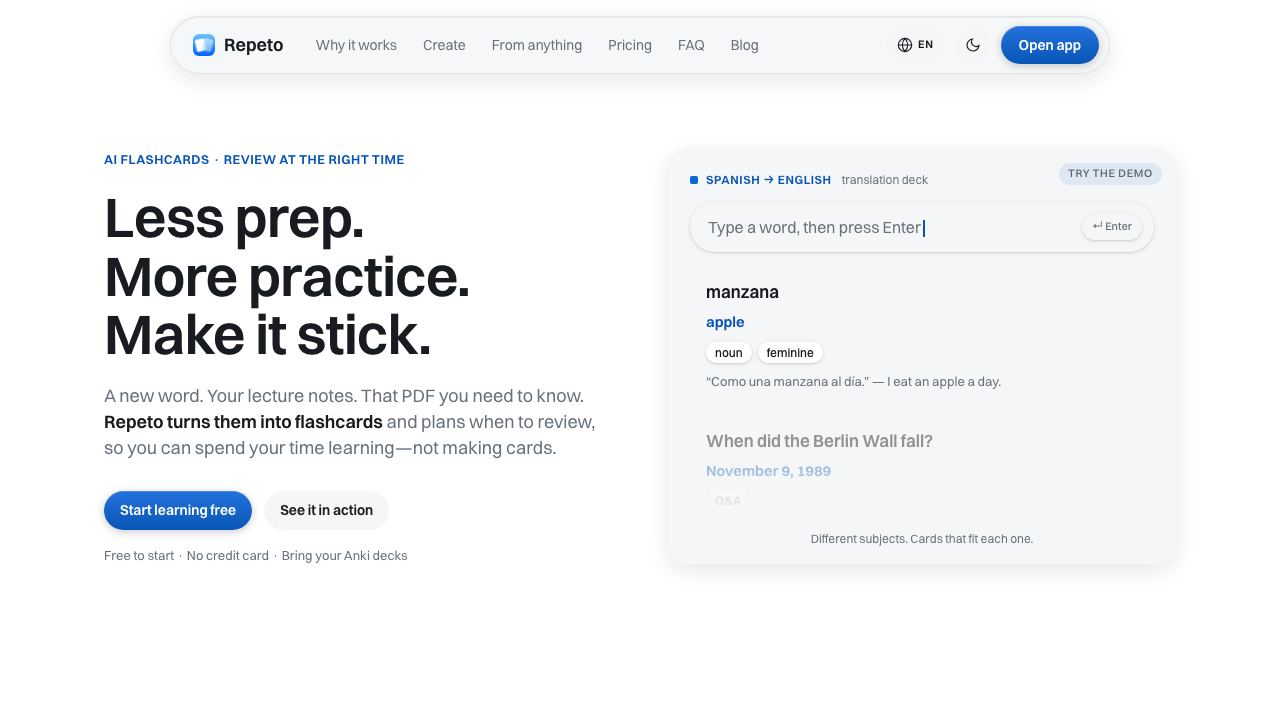Open the From anything nav link
This screenshot has width=1280, height=720.
pos(537,45)
